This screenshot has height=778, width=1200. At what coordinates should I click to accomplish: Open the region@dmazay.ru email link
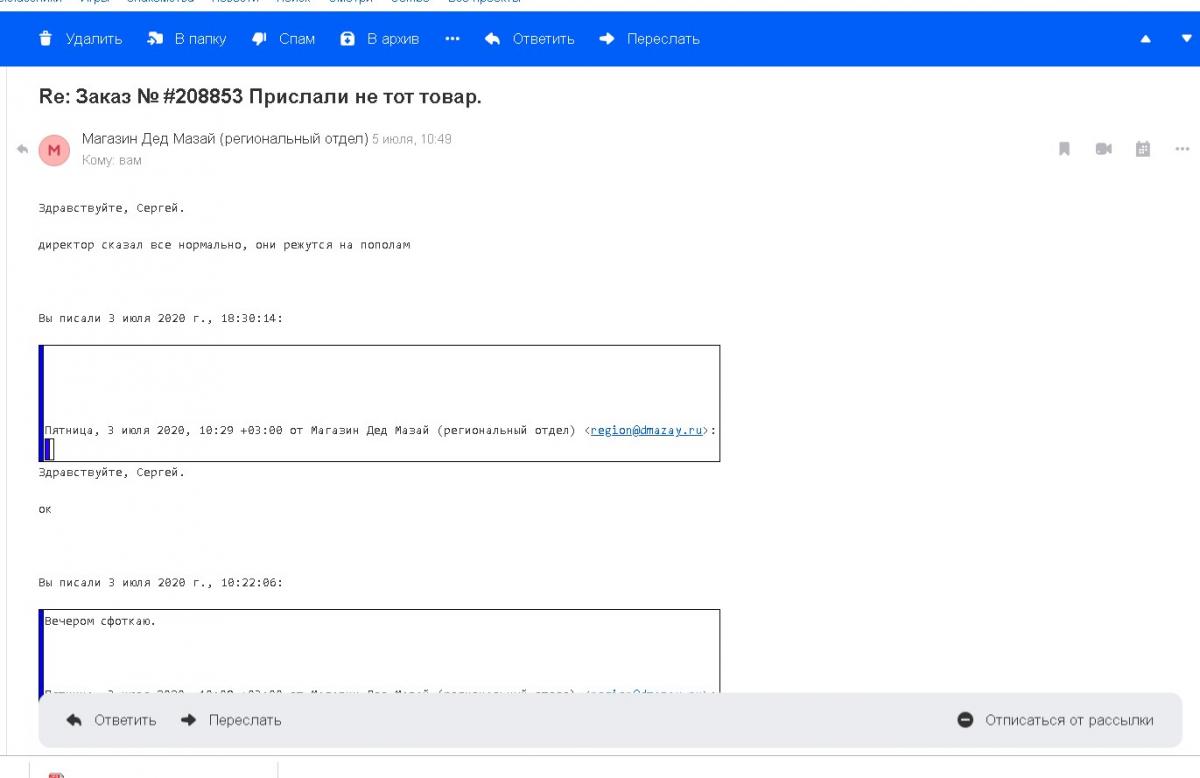(646, 430)
